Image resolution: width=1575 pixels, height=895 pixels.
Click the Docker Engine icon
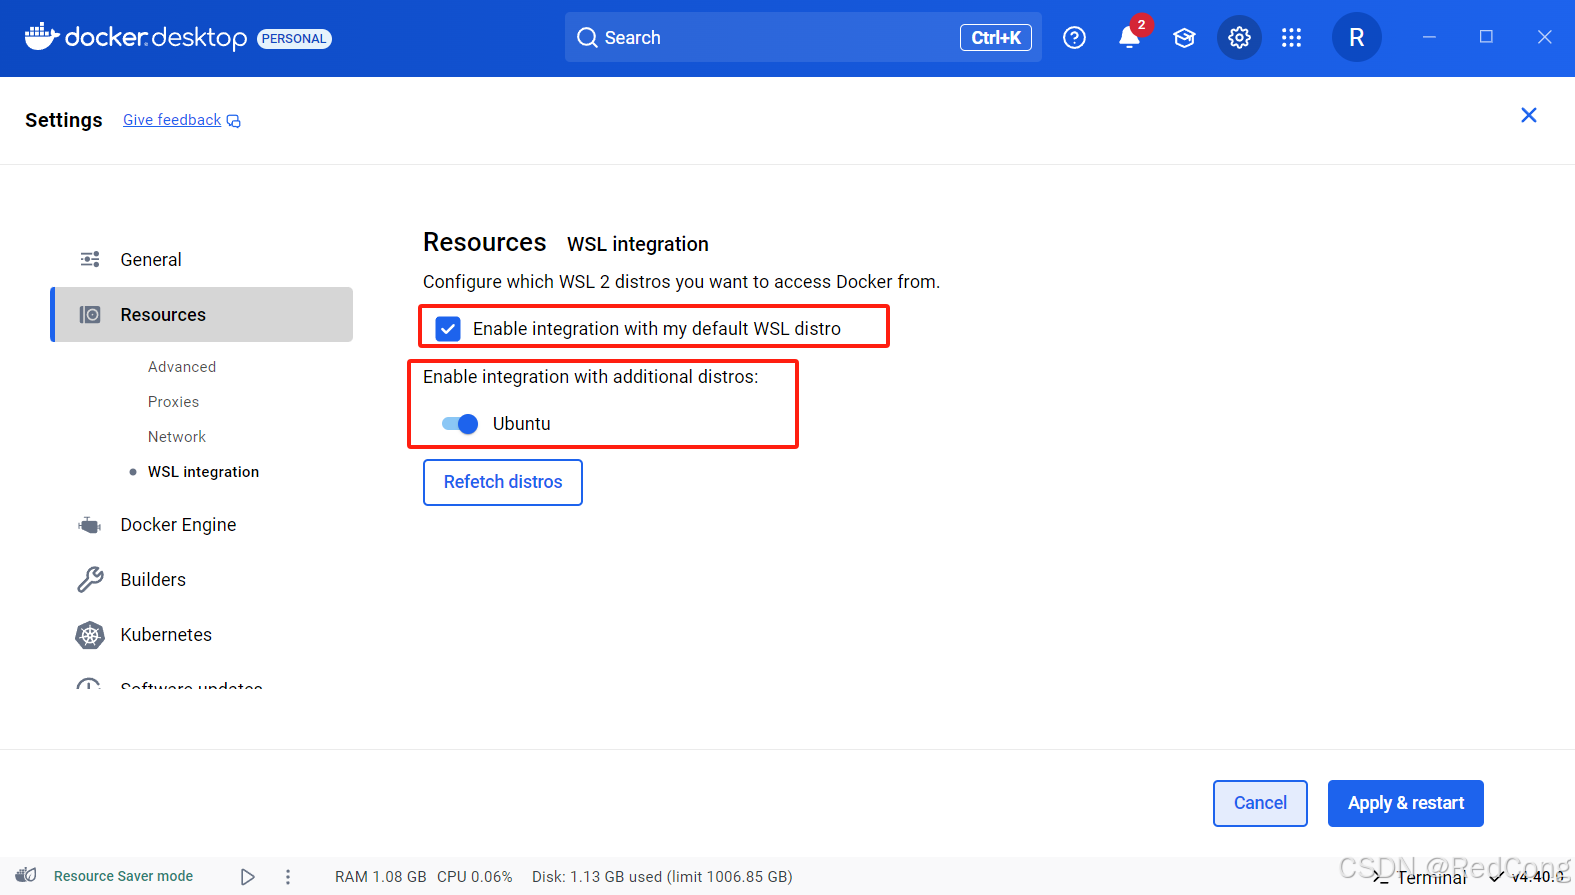[90, 525]
